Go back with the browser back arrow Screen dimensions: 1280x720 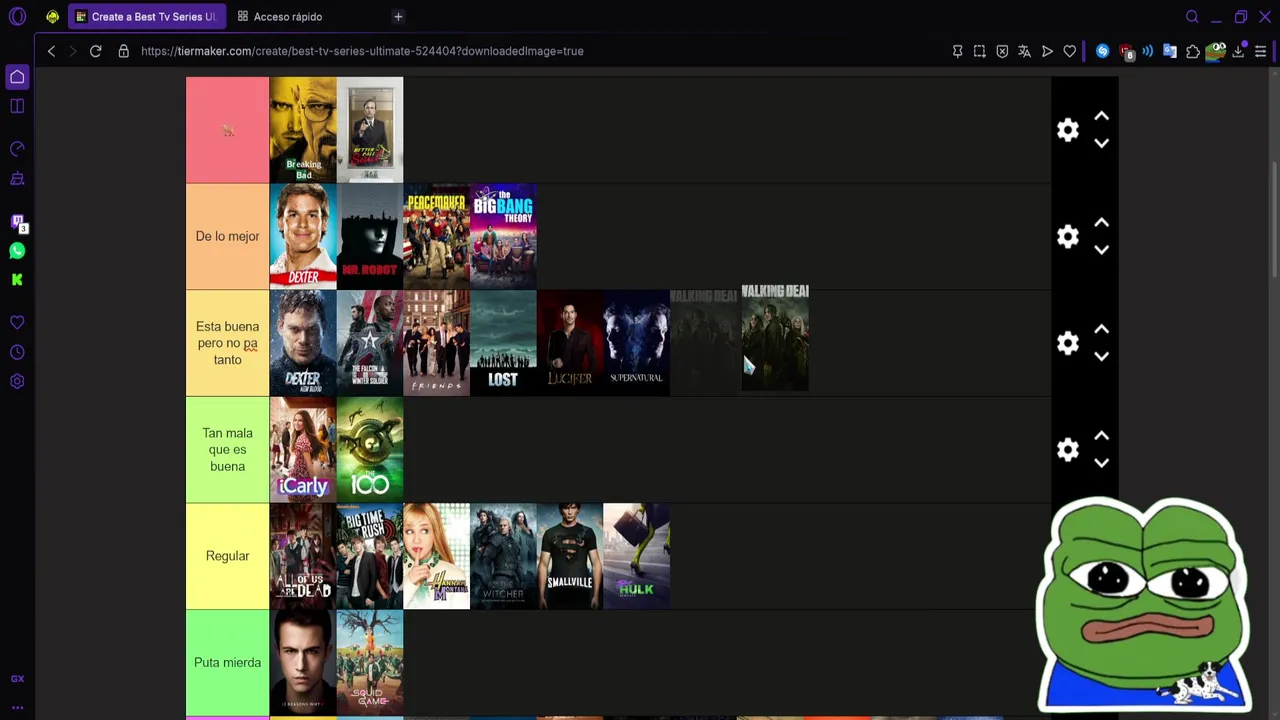51,51
